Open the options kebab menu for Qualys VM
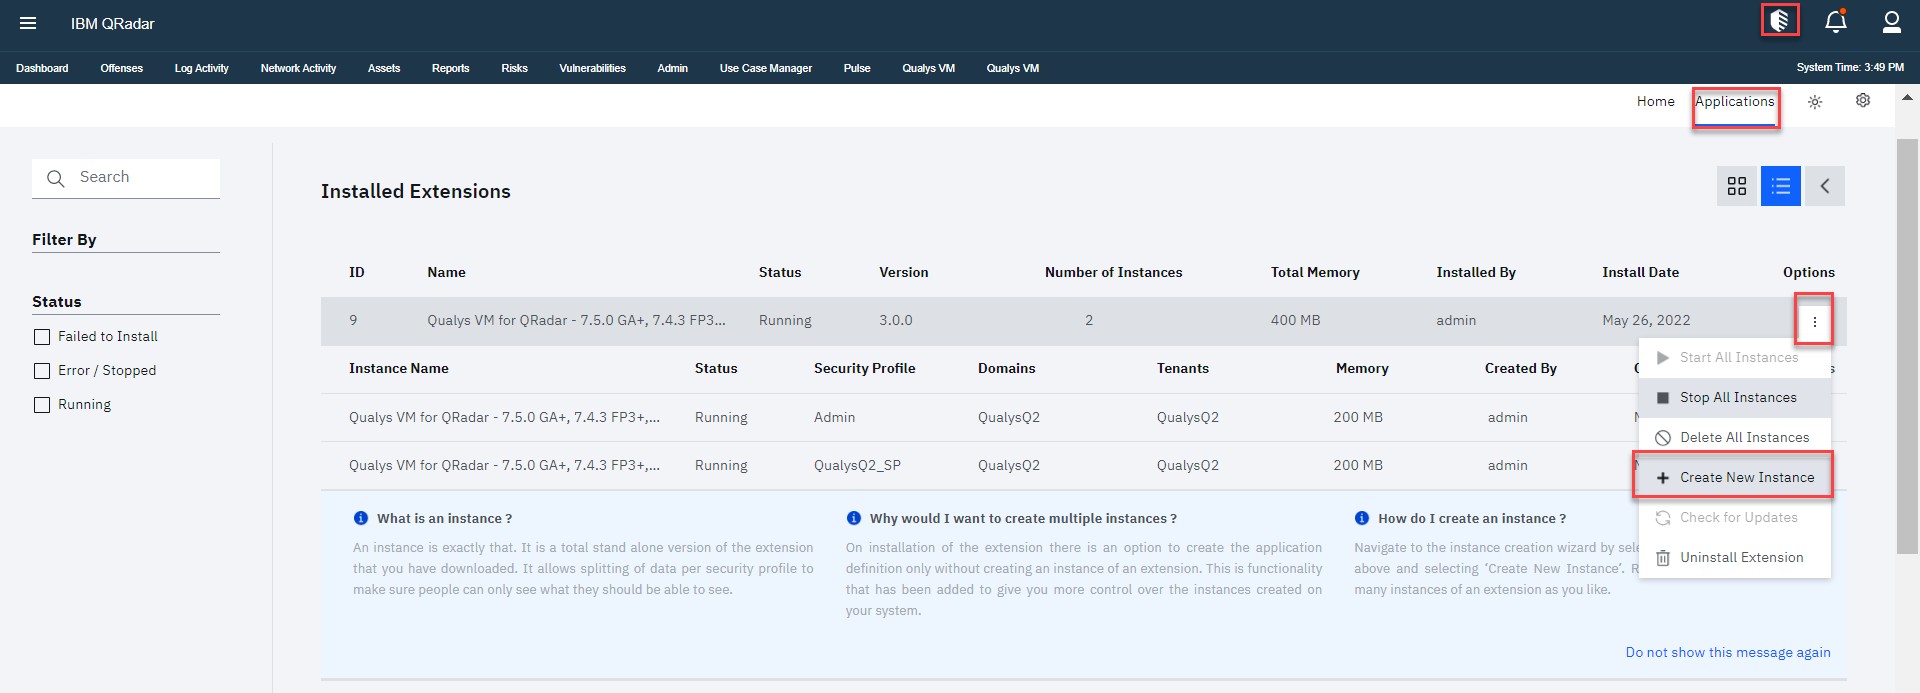1920x693 pixels. tap(1814, 321)
